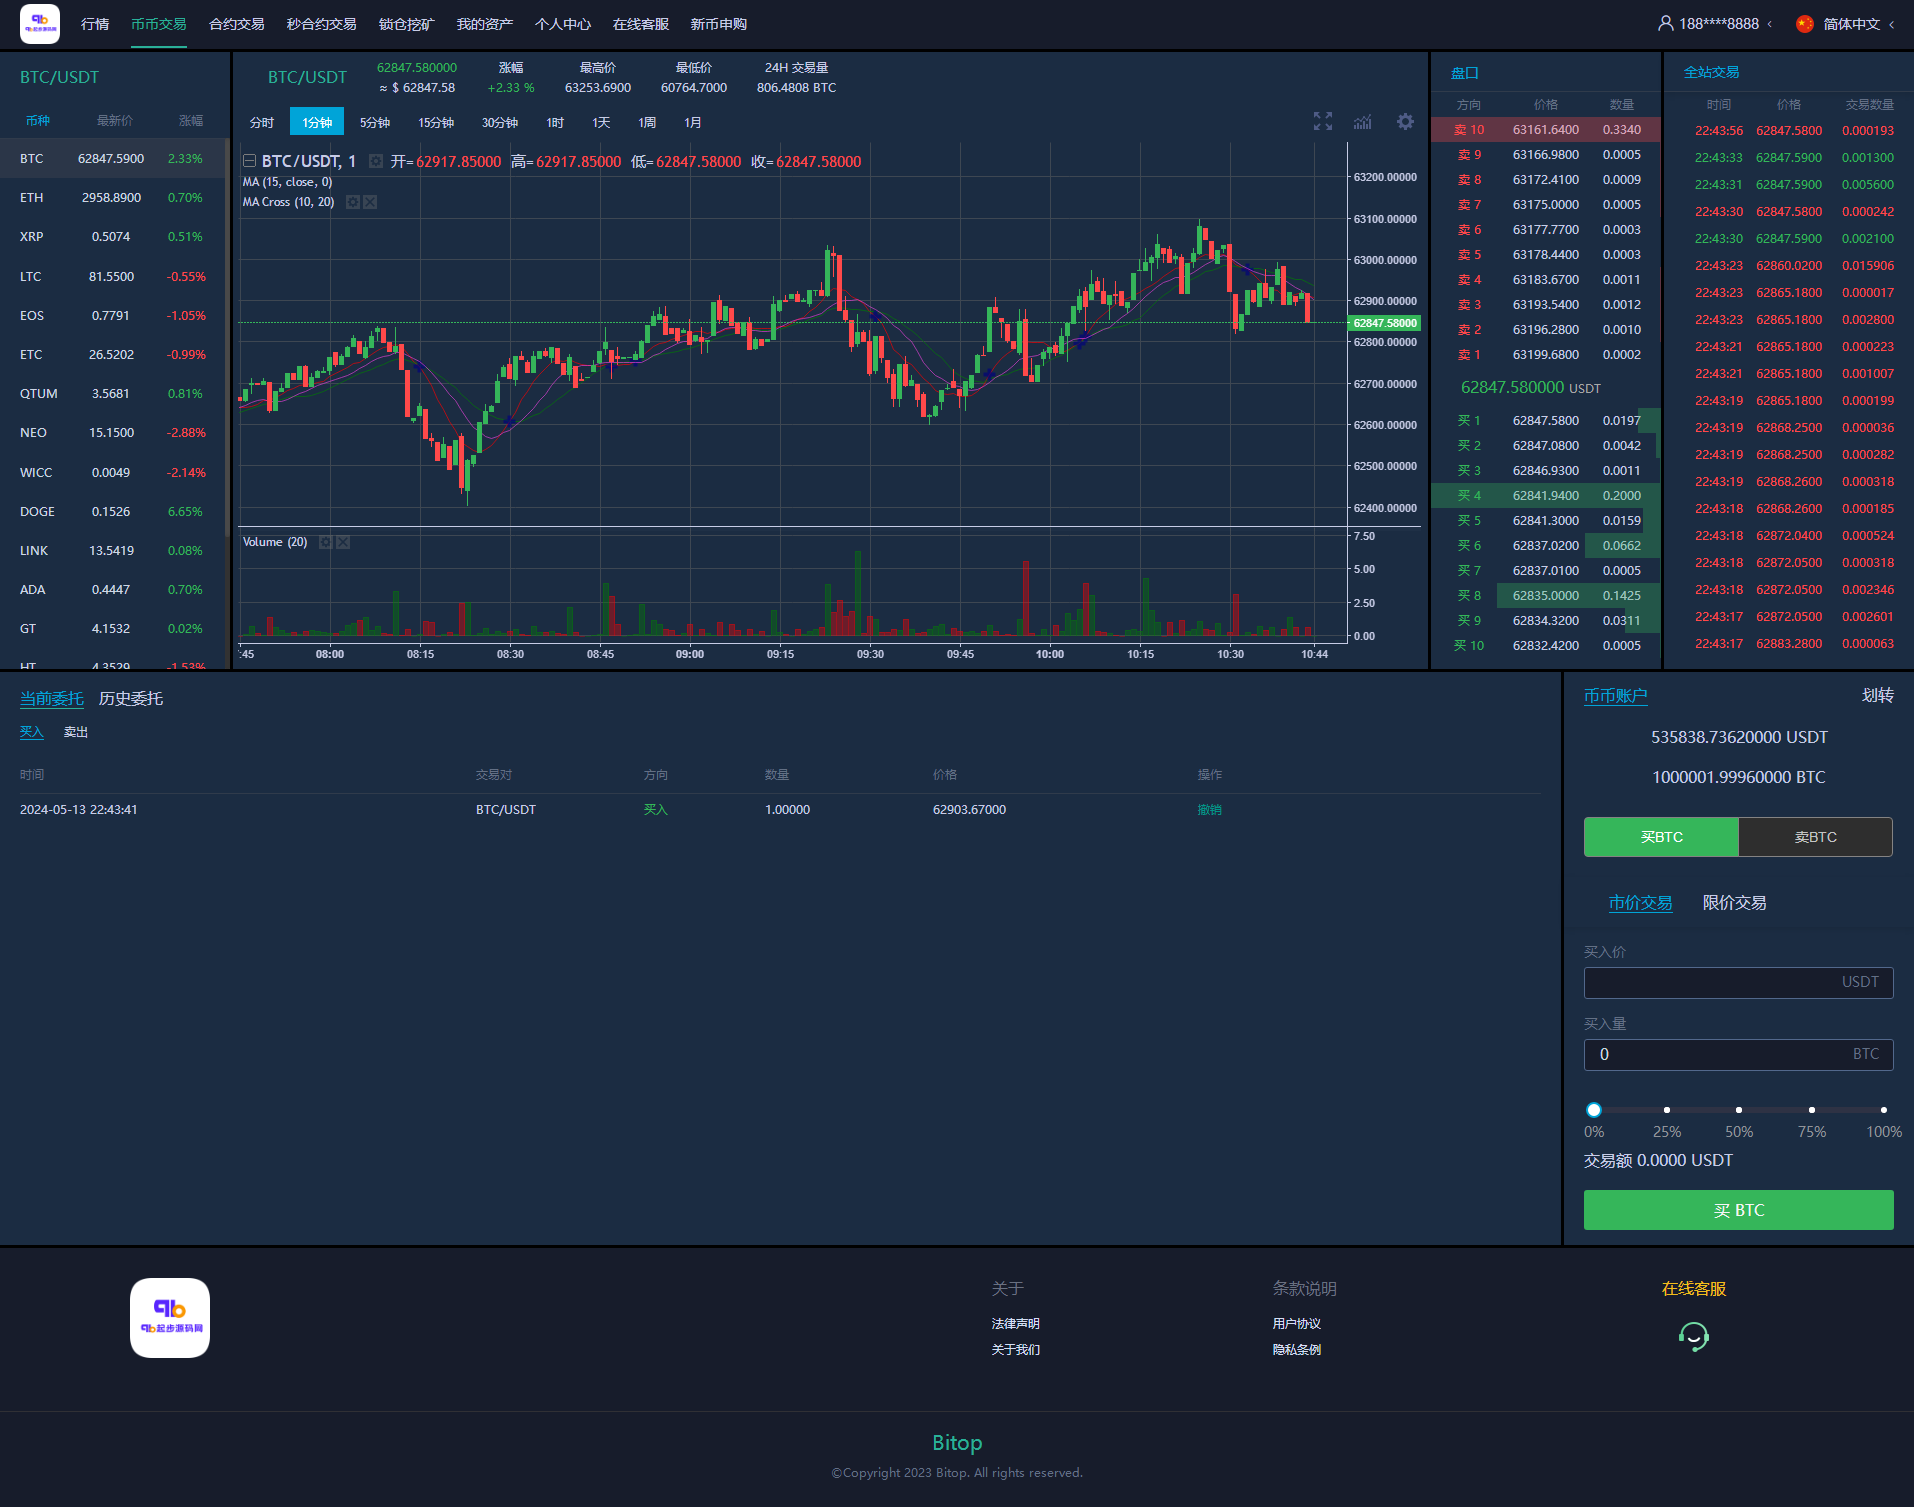
Task: Open 新币申购 in the top navigation
Action: pos(719,24)
